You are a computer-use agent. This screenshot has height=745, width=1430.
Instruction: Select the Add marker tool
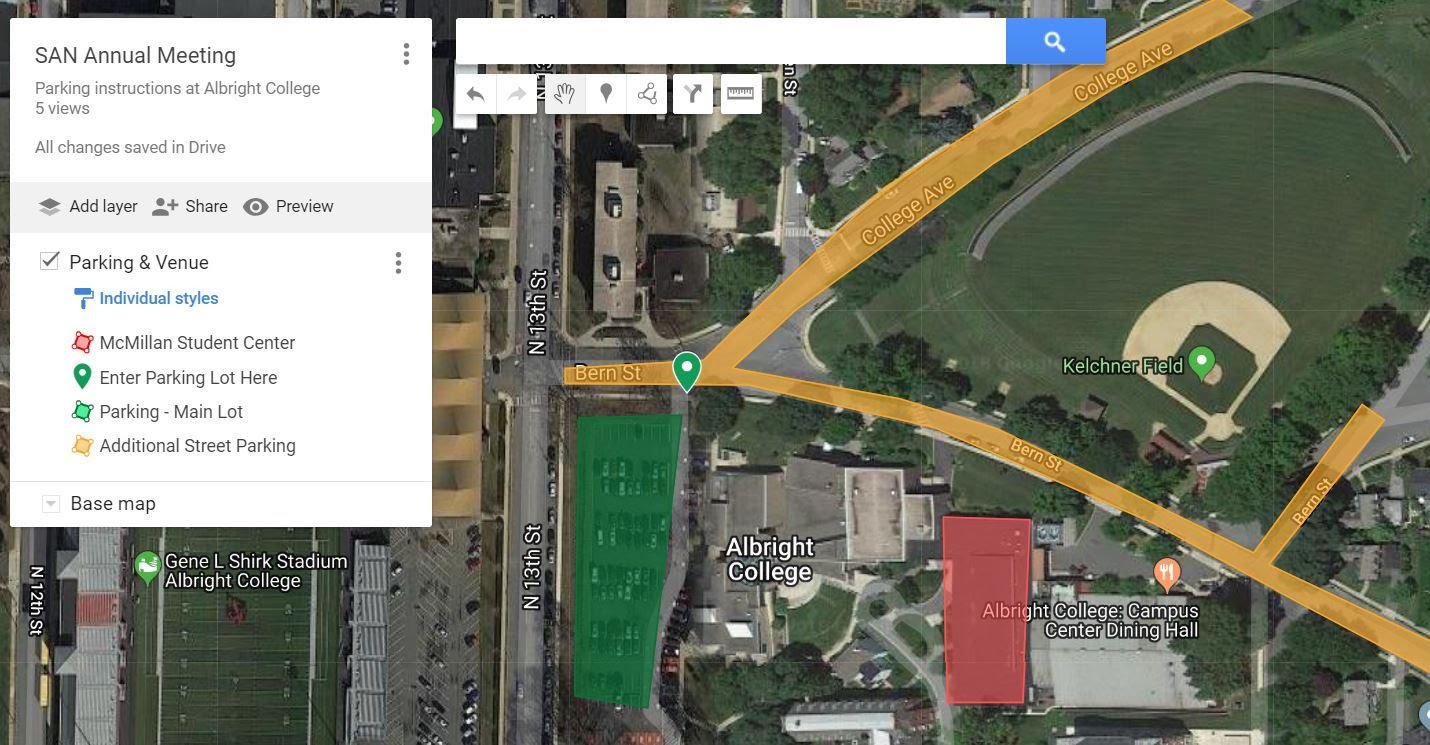[606, 94]
